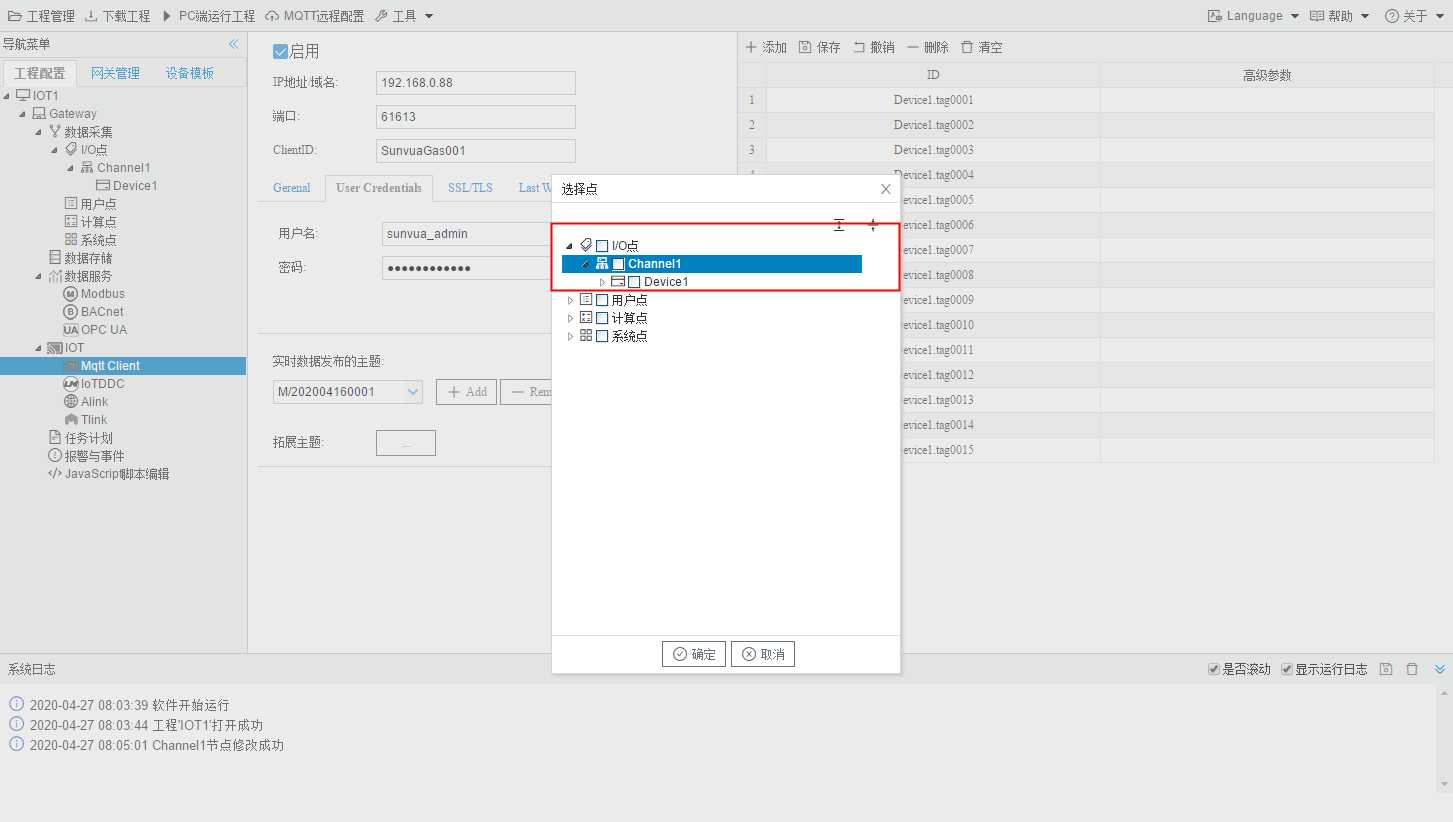Image resolution: width=1453 pixels, height=822 pixels.
Task: Check the 用户点 checkbox in the dialog
Action: coord(602,300)
